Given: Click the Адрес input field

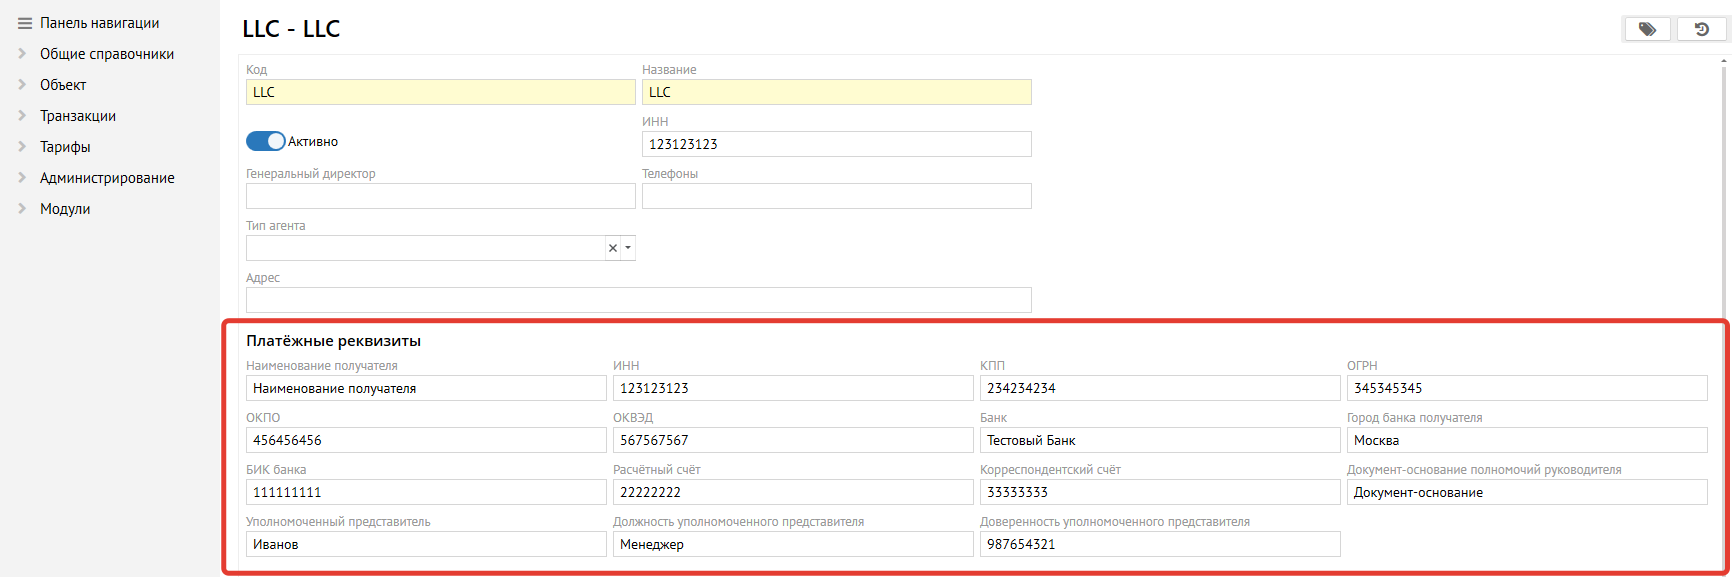Looking at the screenshot, I should point(638,300).
